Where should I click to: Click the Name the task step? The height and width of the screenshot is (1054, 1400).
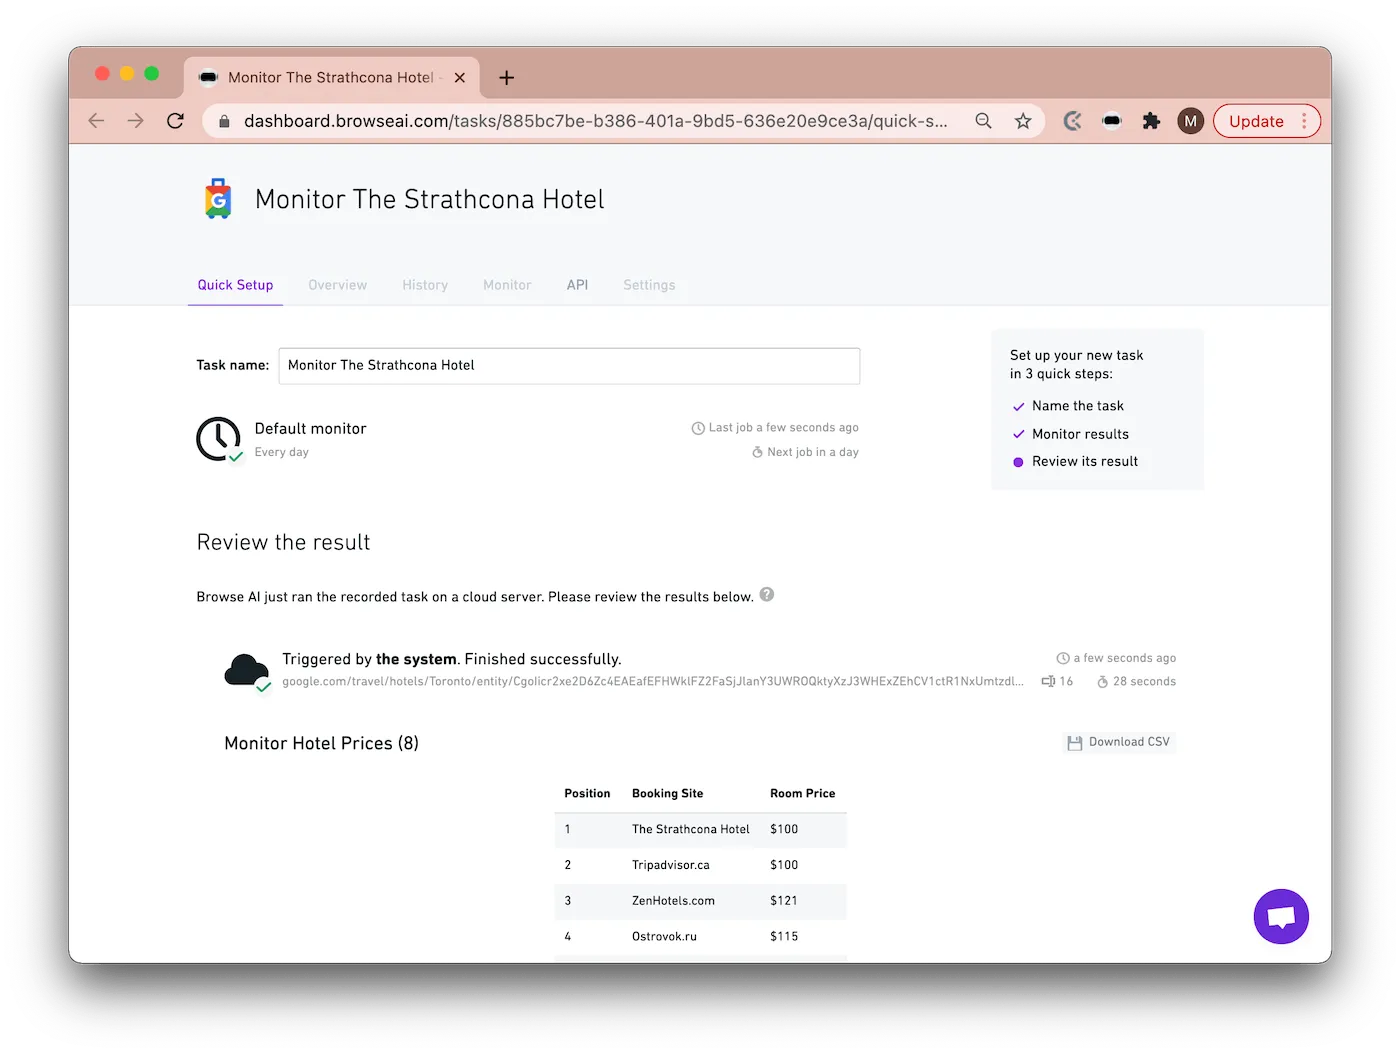click(x=1078, y=406)
